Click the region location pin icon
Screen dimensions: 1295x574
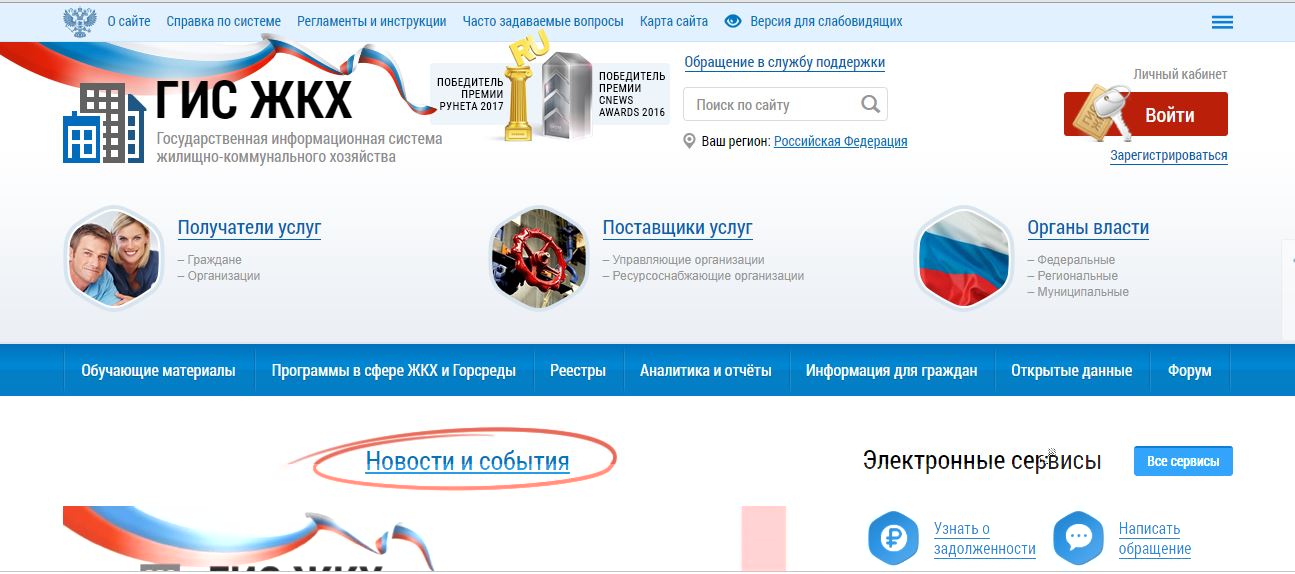pos(689,141)
